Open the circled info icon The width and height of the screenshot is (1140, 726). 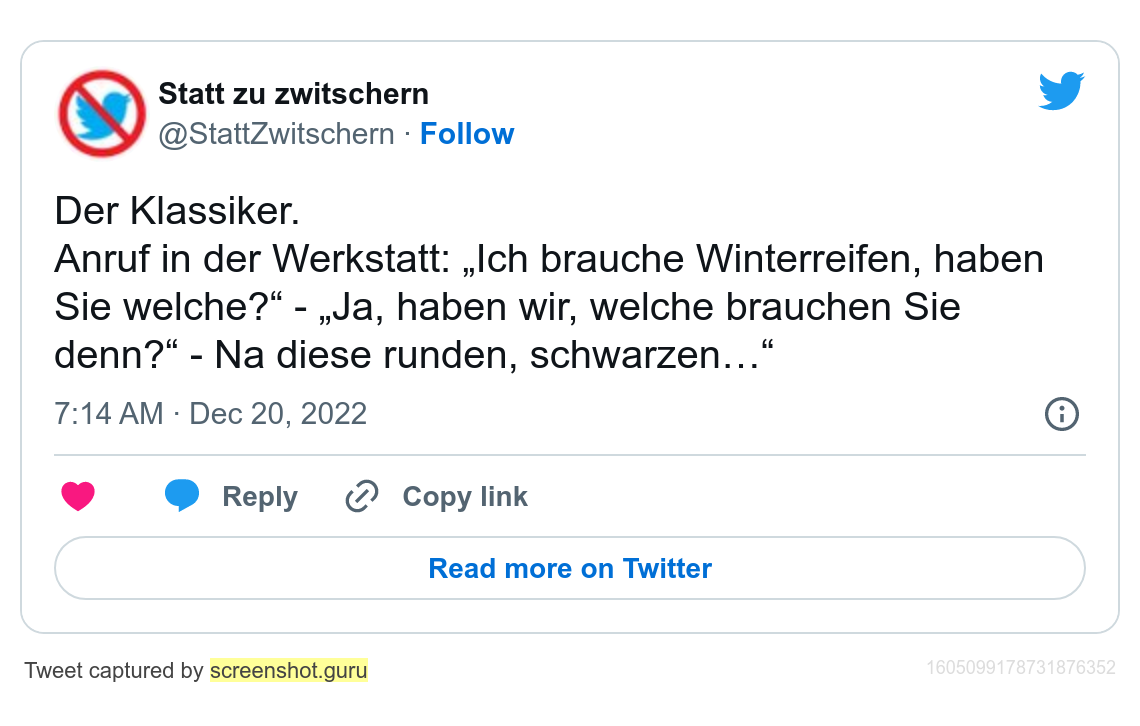click(x=1061, y=413)
